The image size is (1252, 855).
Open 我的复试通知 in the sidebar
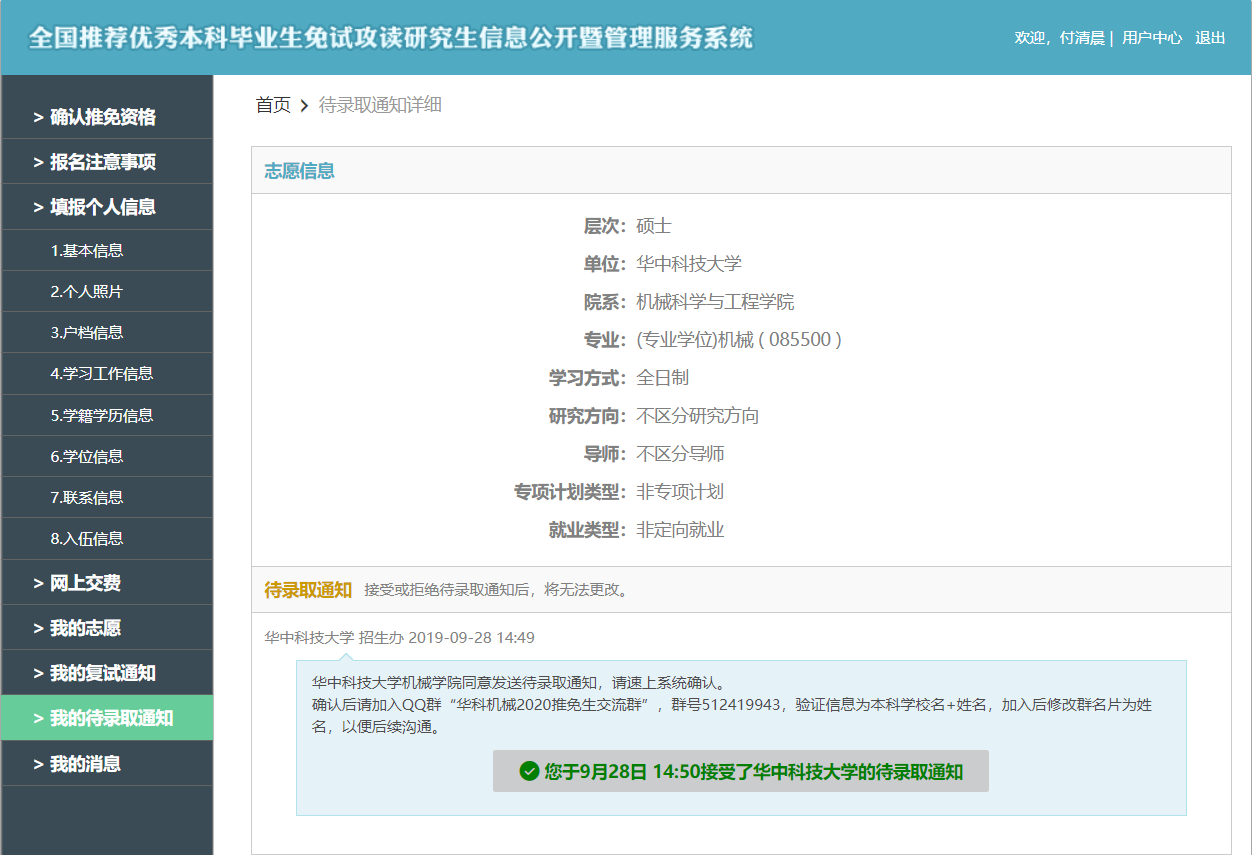pyautogui.click(x=102, y=673)
